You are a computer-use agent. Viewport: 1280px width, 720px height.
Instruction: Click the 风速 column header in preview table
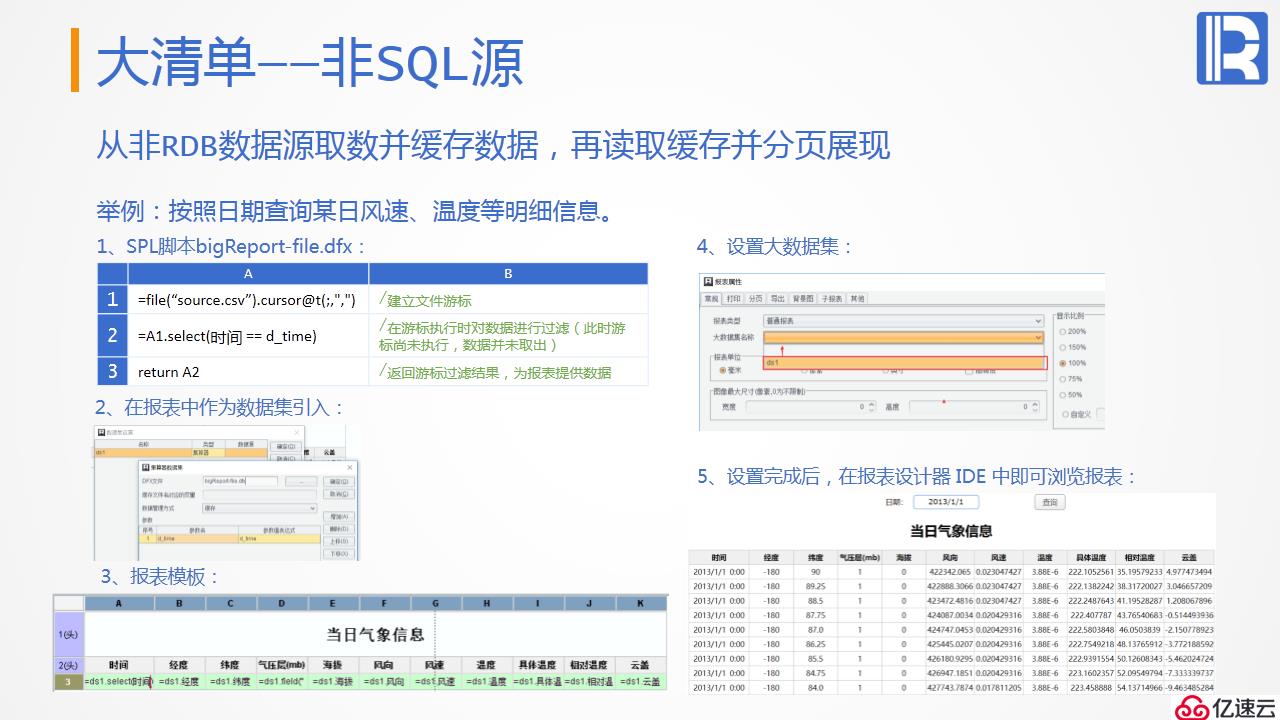[998, 558]
